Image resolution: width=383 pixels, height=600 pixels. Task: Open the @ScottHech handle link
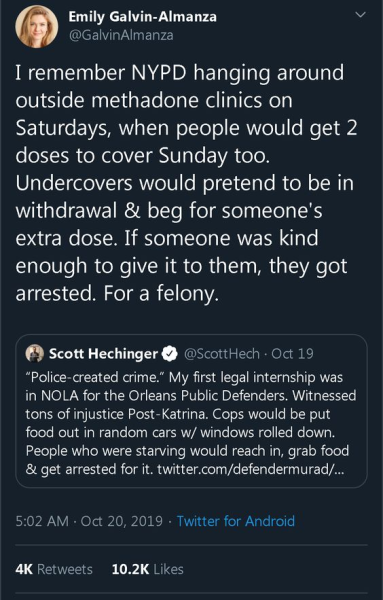pyautogui.click(x=222, y=354)
